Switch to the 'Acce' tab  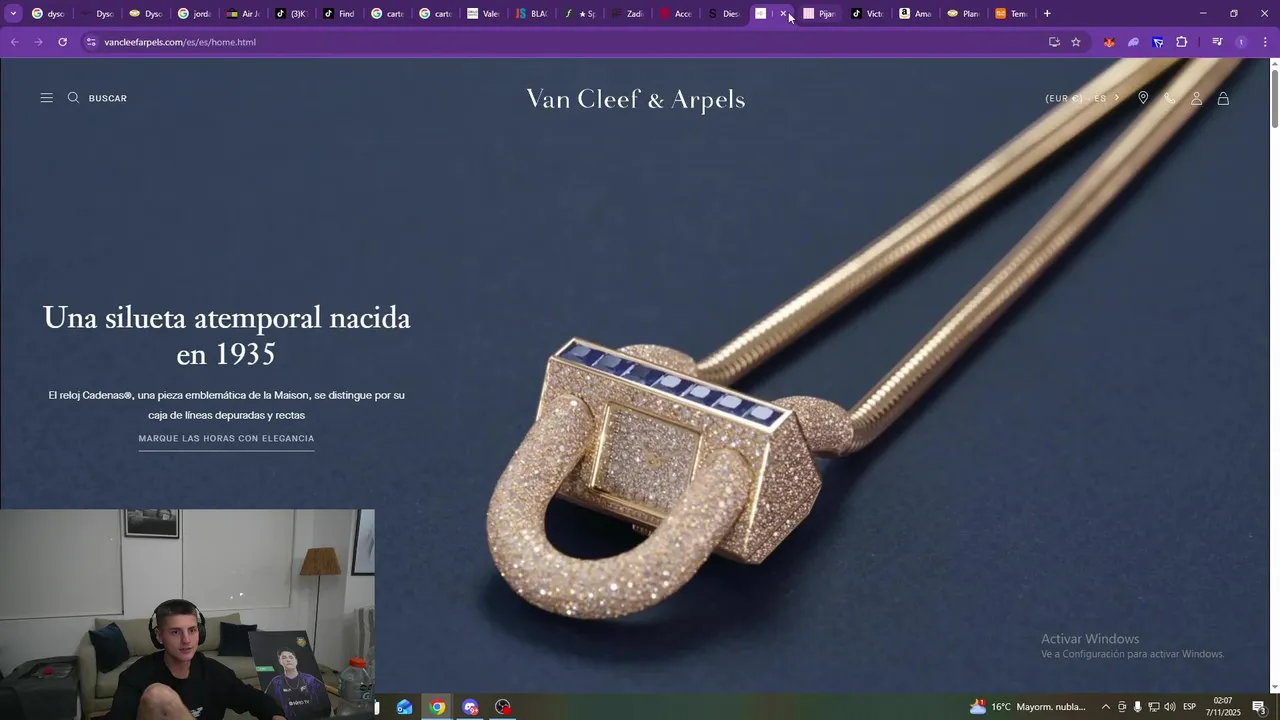(676, 14)
